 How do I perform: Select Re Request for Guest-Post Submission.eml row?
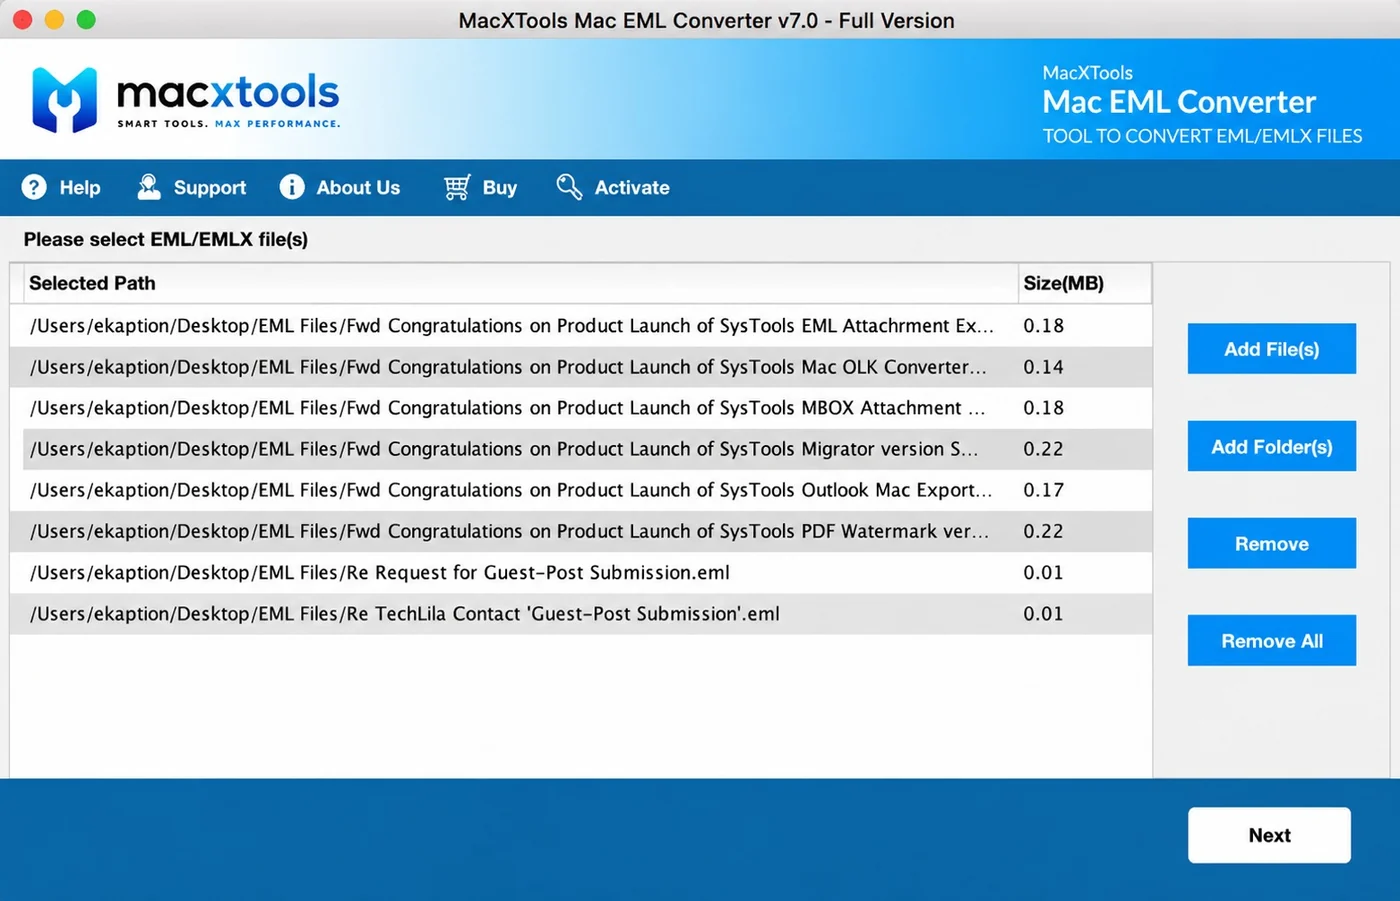pyautogui.click(x=581, y=572)
